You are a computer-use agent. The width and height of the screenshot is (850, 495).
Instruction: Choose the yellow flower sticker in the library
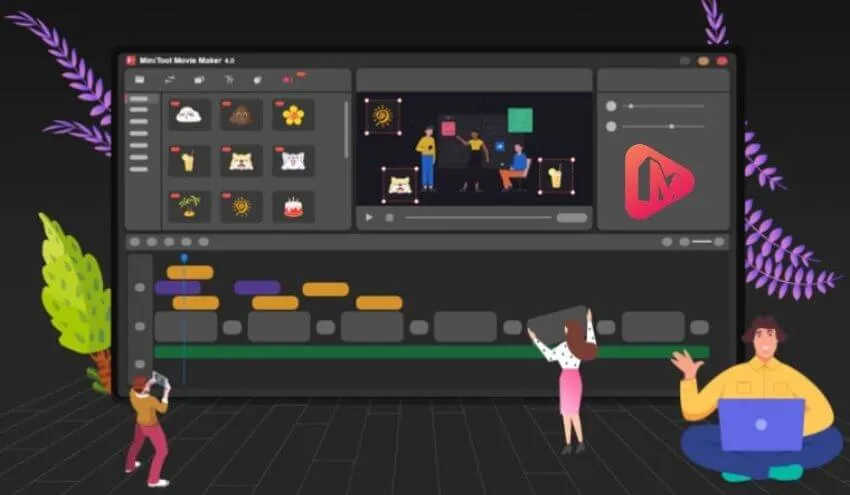click(x=293, y=114)
